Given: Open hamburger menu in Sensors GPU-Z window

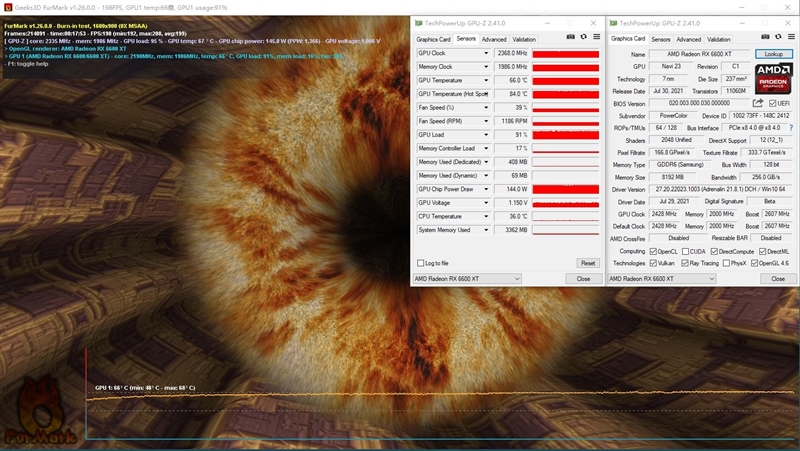Looking at the screenshot, I should coord(596,37).
